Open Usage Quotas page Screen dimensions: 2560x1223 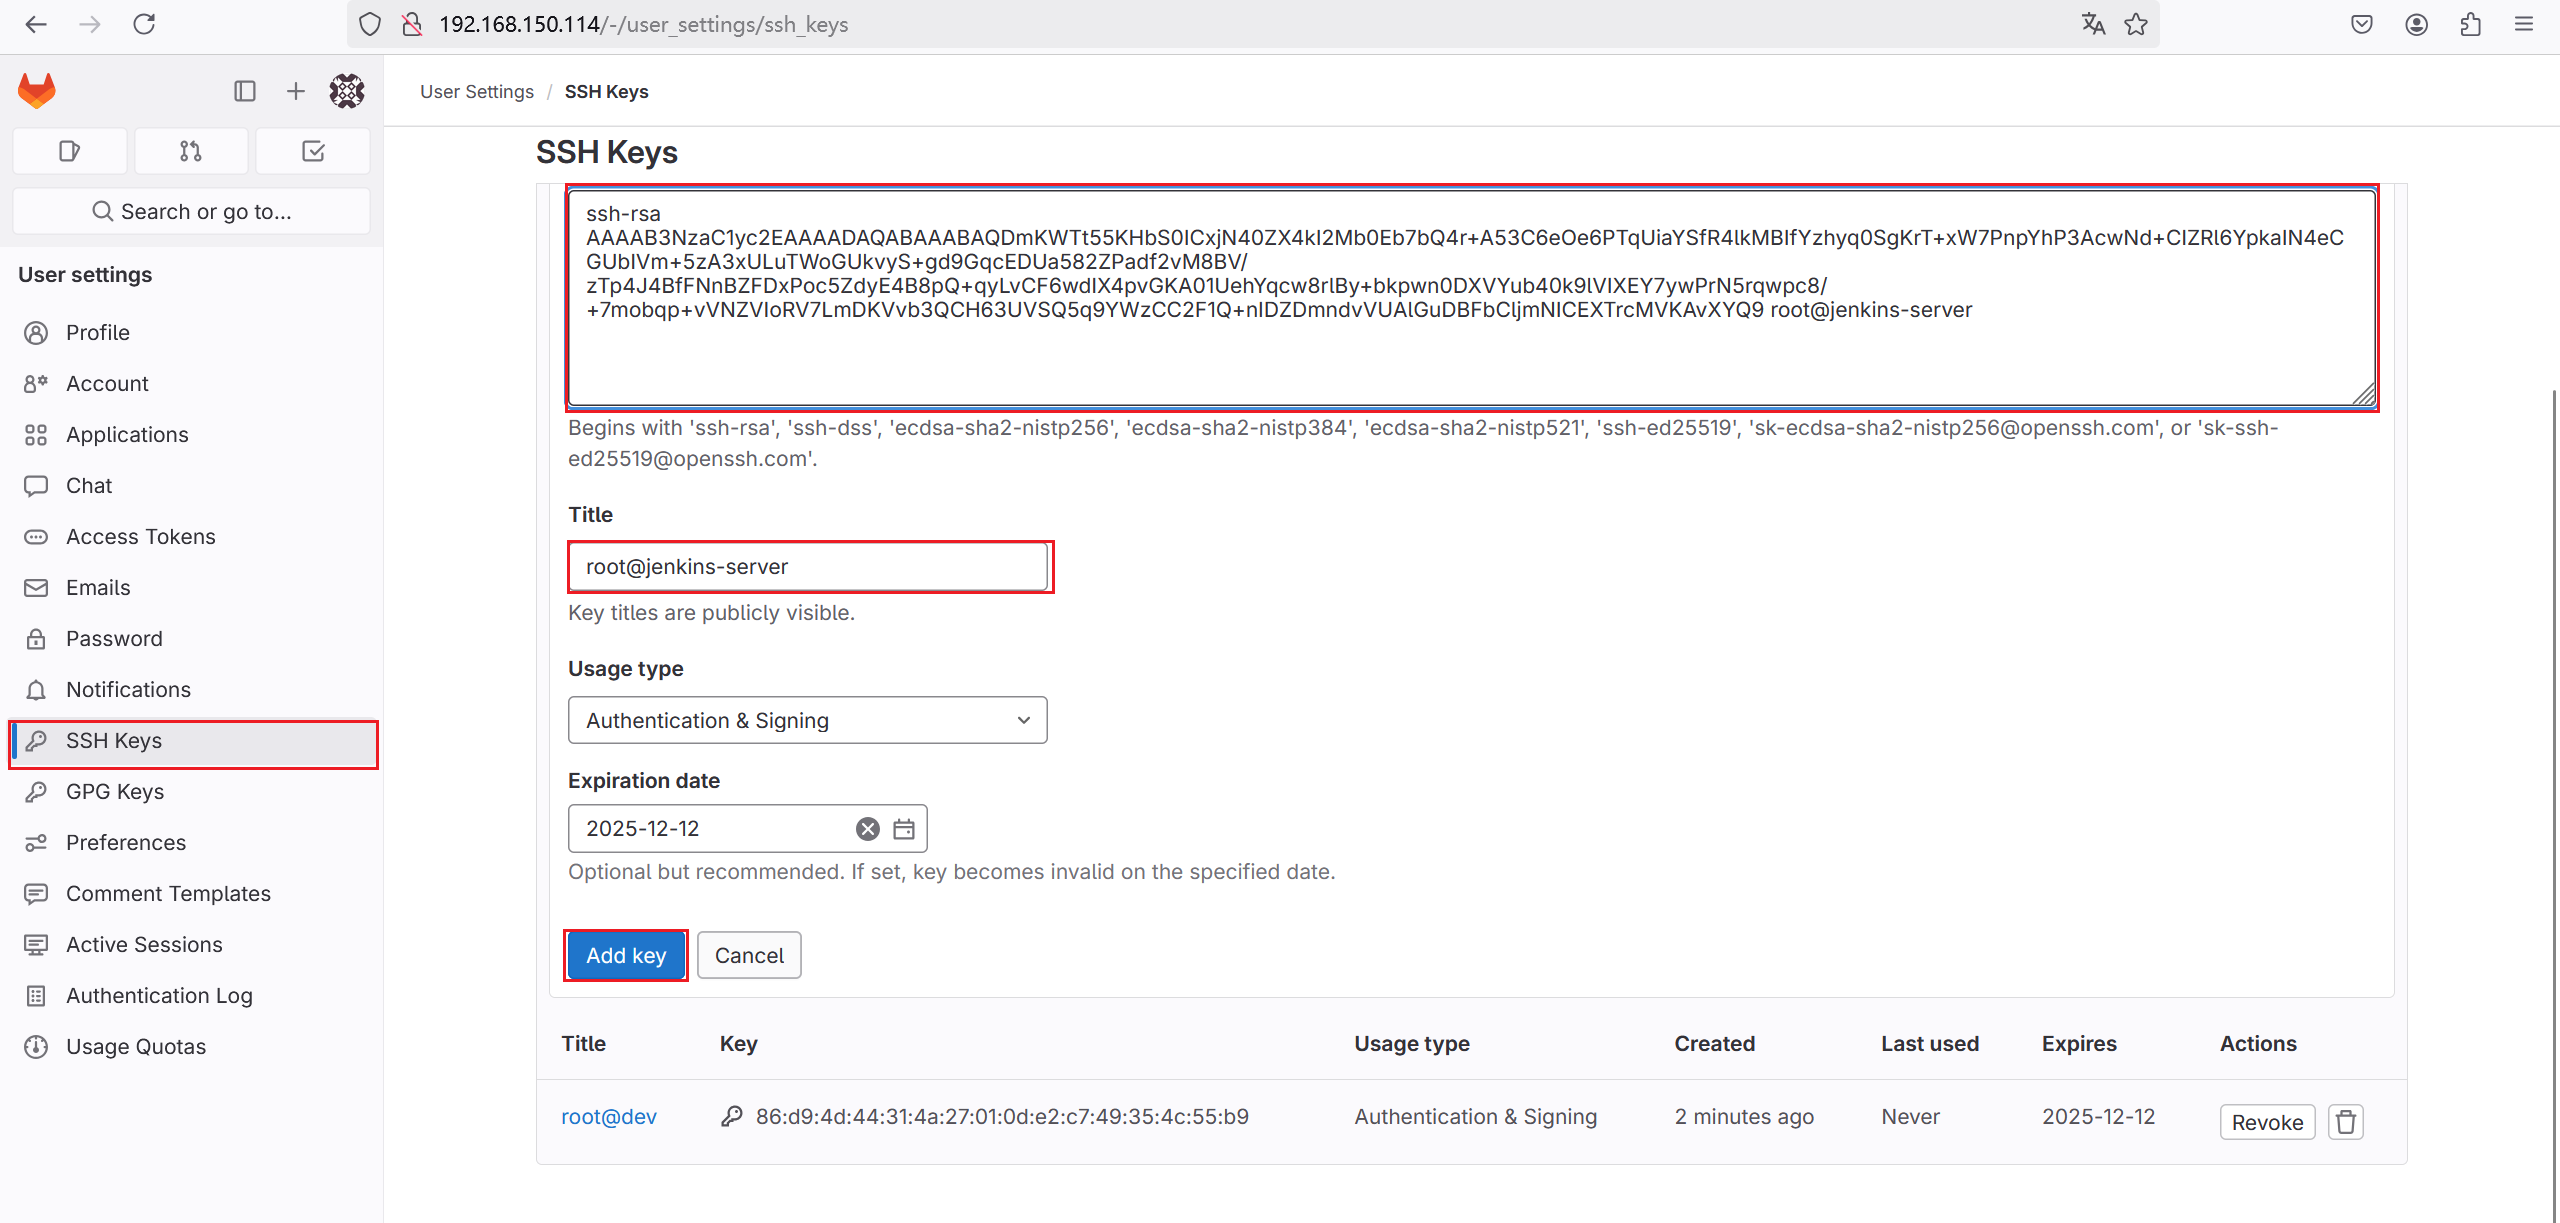(192, 1046)
